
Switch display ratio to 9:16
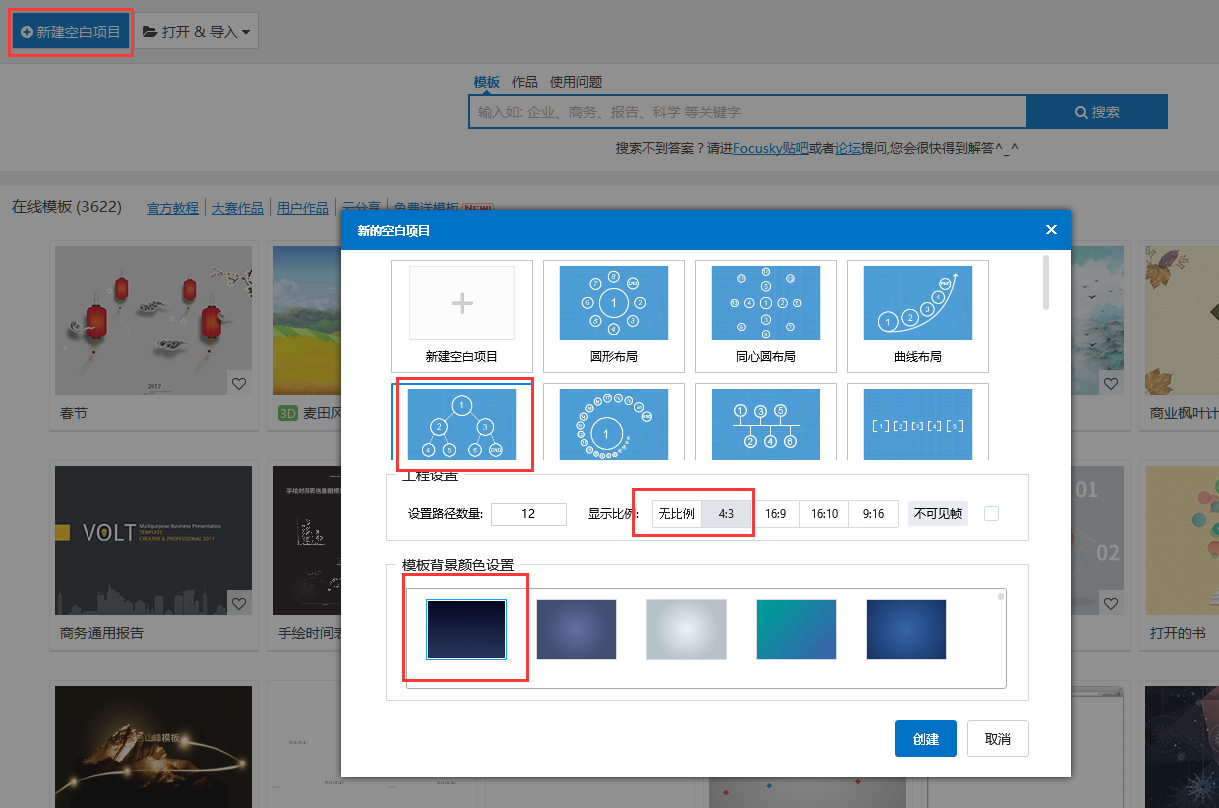872,513
